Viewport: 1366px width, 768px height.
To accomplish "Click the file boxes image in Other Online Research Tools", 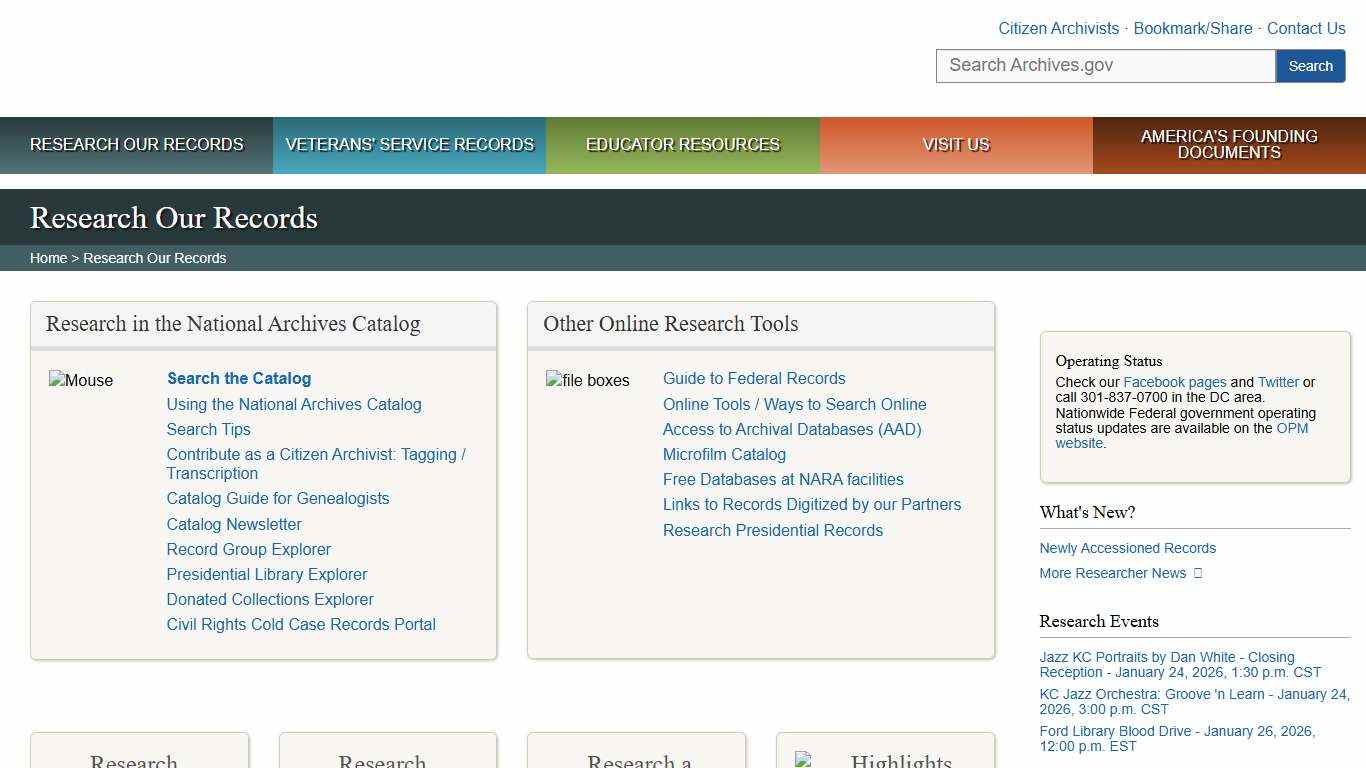I will tap(588, 380).
